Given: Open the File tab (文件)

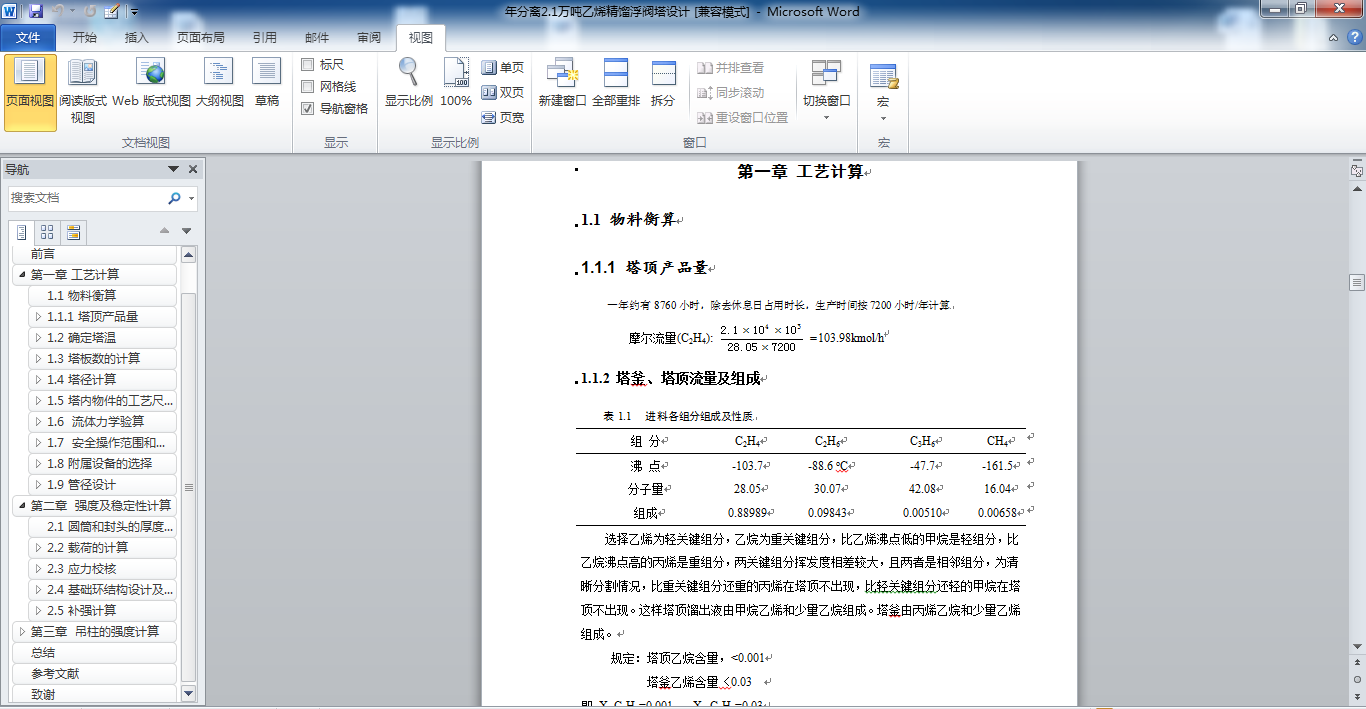Looking at the screenshot, I should (28, 38).
